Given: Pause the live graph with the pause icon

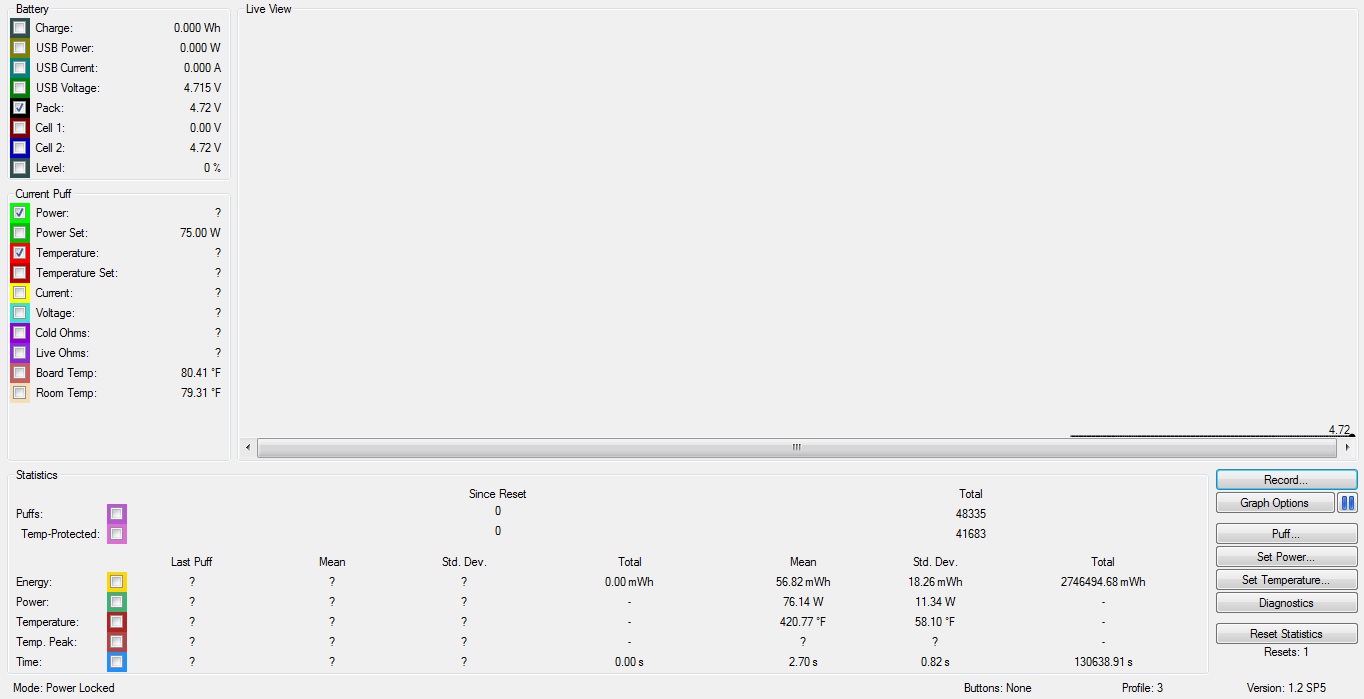Looking at the screenshot, I should [1347, 503].
